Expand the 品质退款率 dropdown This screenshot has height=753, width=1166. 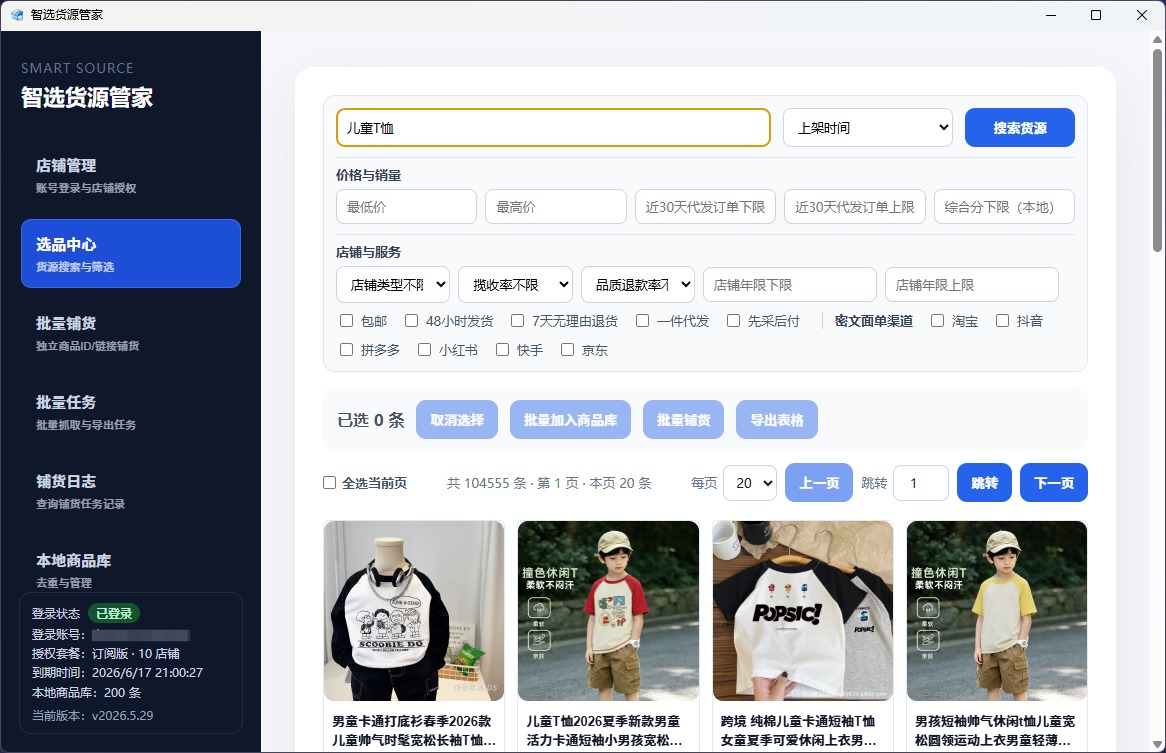coord(638,285)
